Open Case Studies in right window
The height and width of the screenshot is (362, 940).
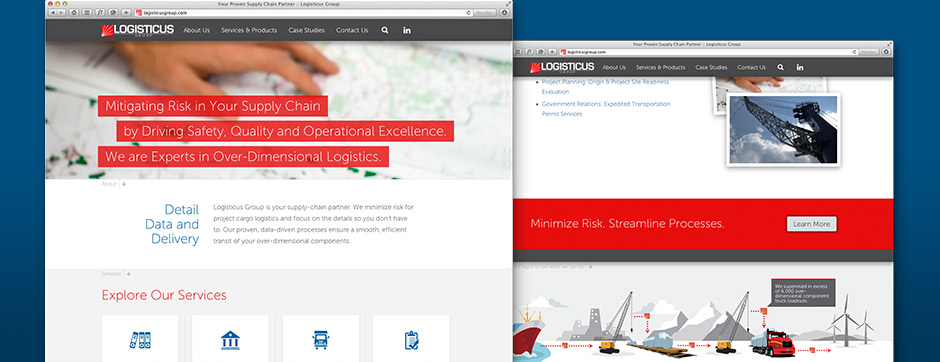[711, 67]
